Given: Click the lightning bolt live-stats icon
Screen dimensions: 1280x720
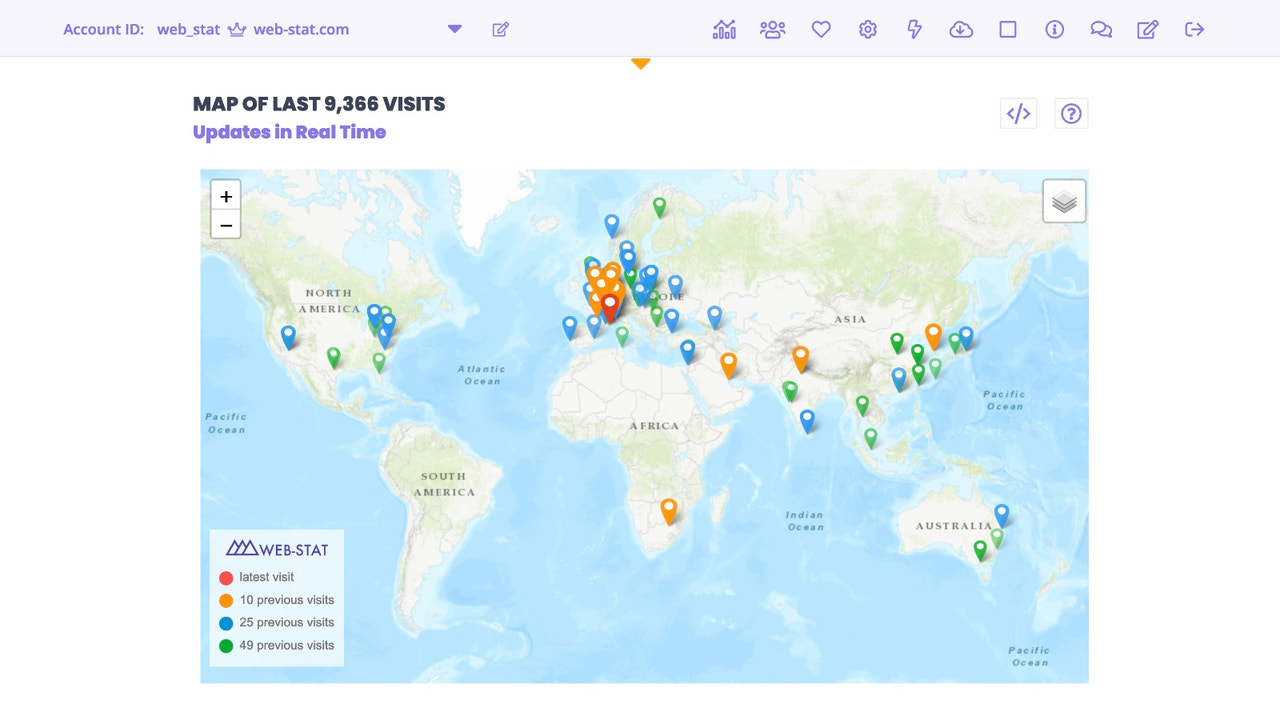Looking at the screenshot, I should 913,29.
